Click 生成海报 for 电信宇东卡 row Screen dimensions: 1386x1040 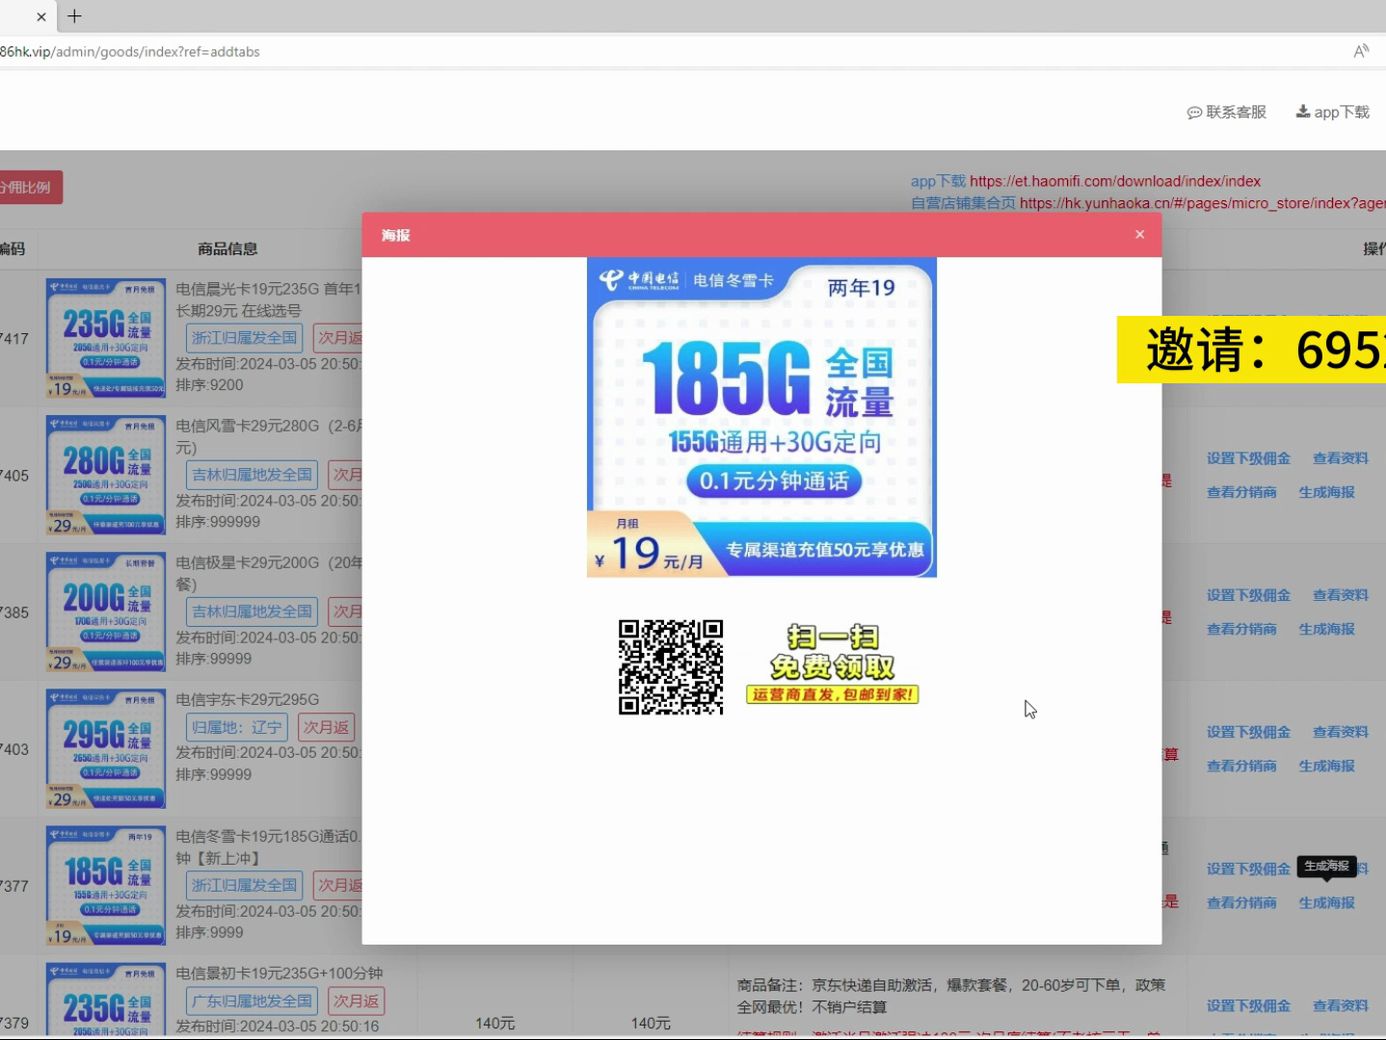pyautogui.click(x=1326, y=766)
